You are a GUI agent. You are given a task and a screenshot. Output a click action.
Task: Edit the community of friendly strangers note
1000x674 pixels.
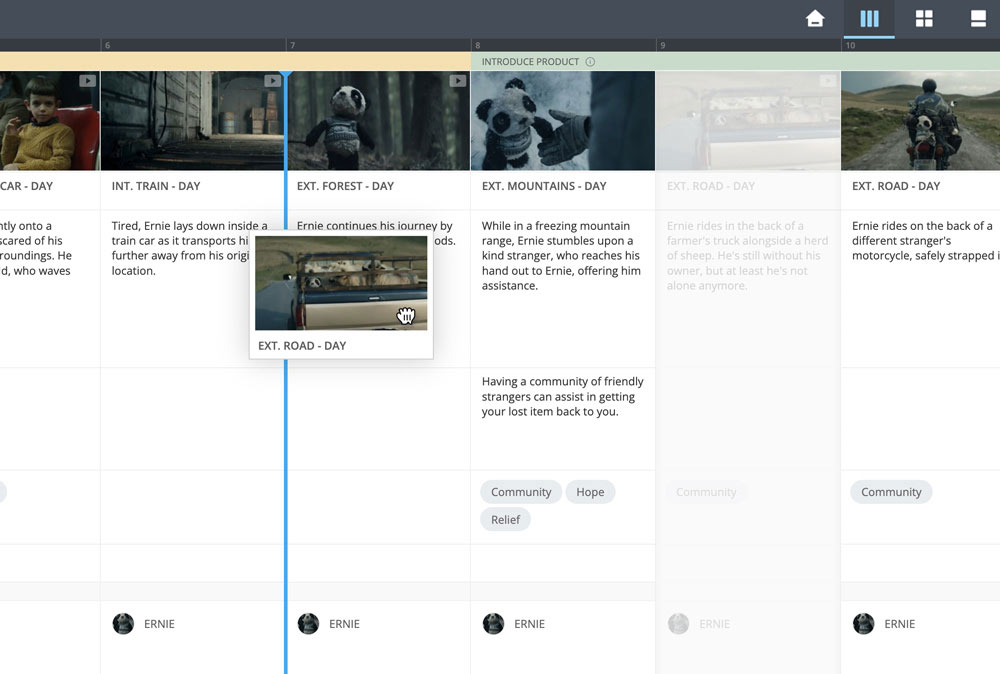pos(562,397)
